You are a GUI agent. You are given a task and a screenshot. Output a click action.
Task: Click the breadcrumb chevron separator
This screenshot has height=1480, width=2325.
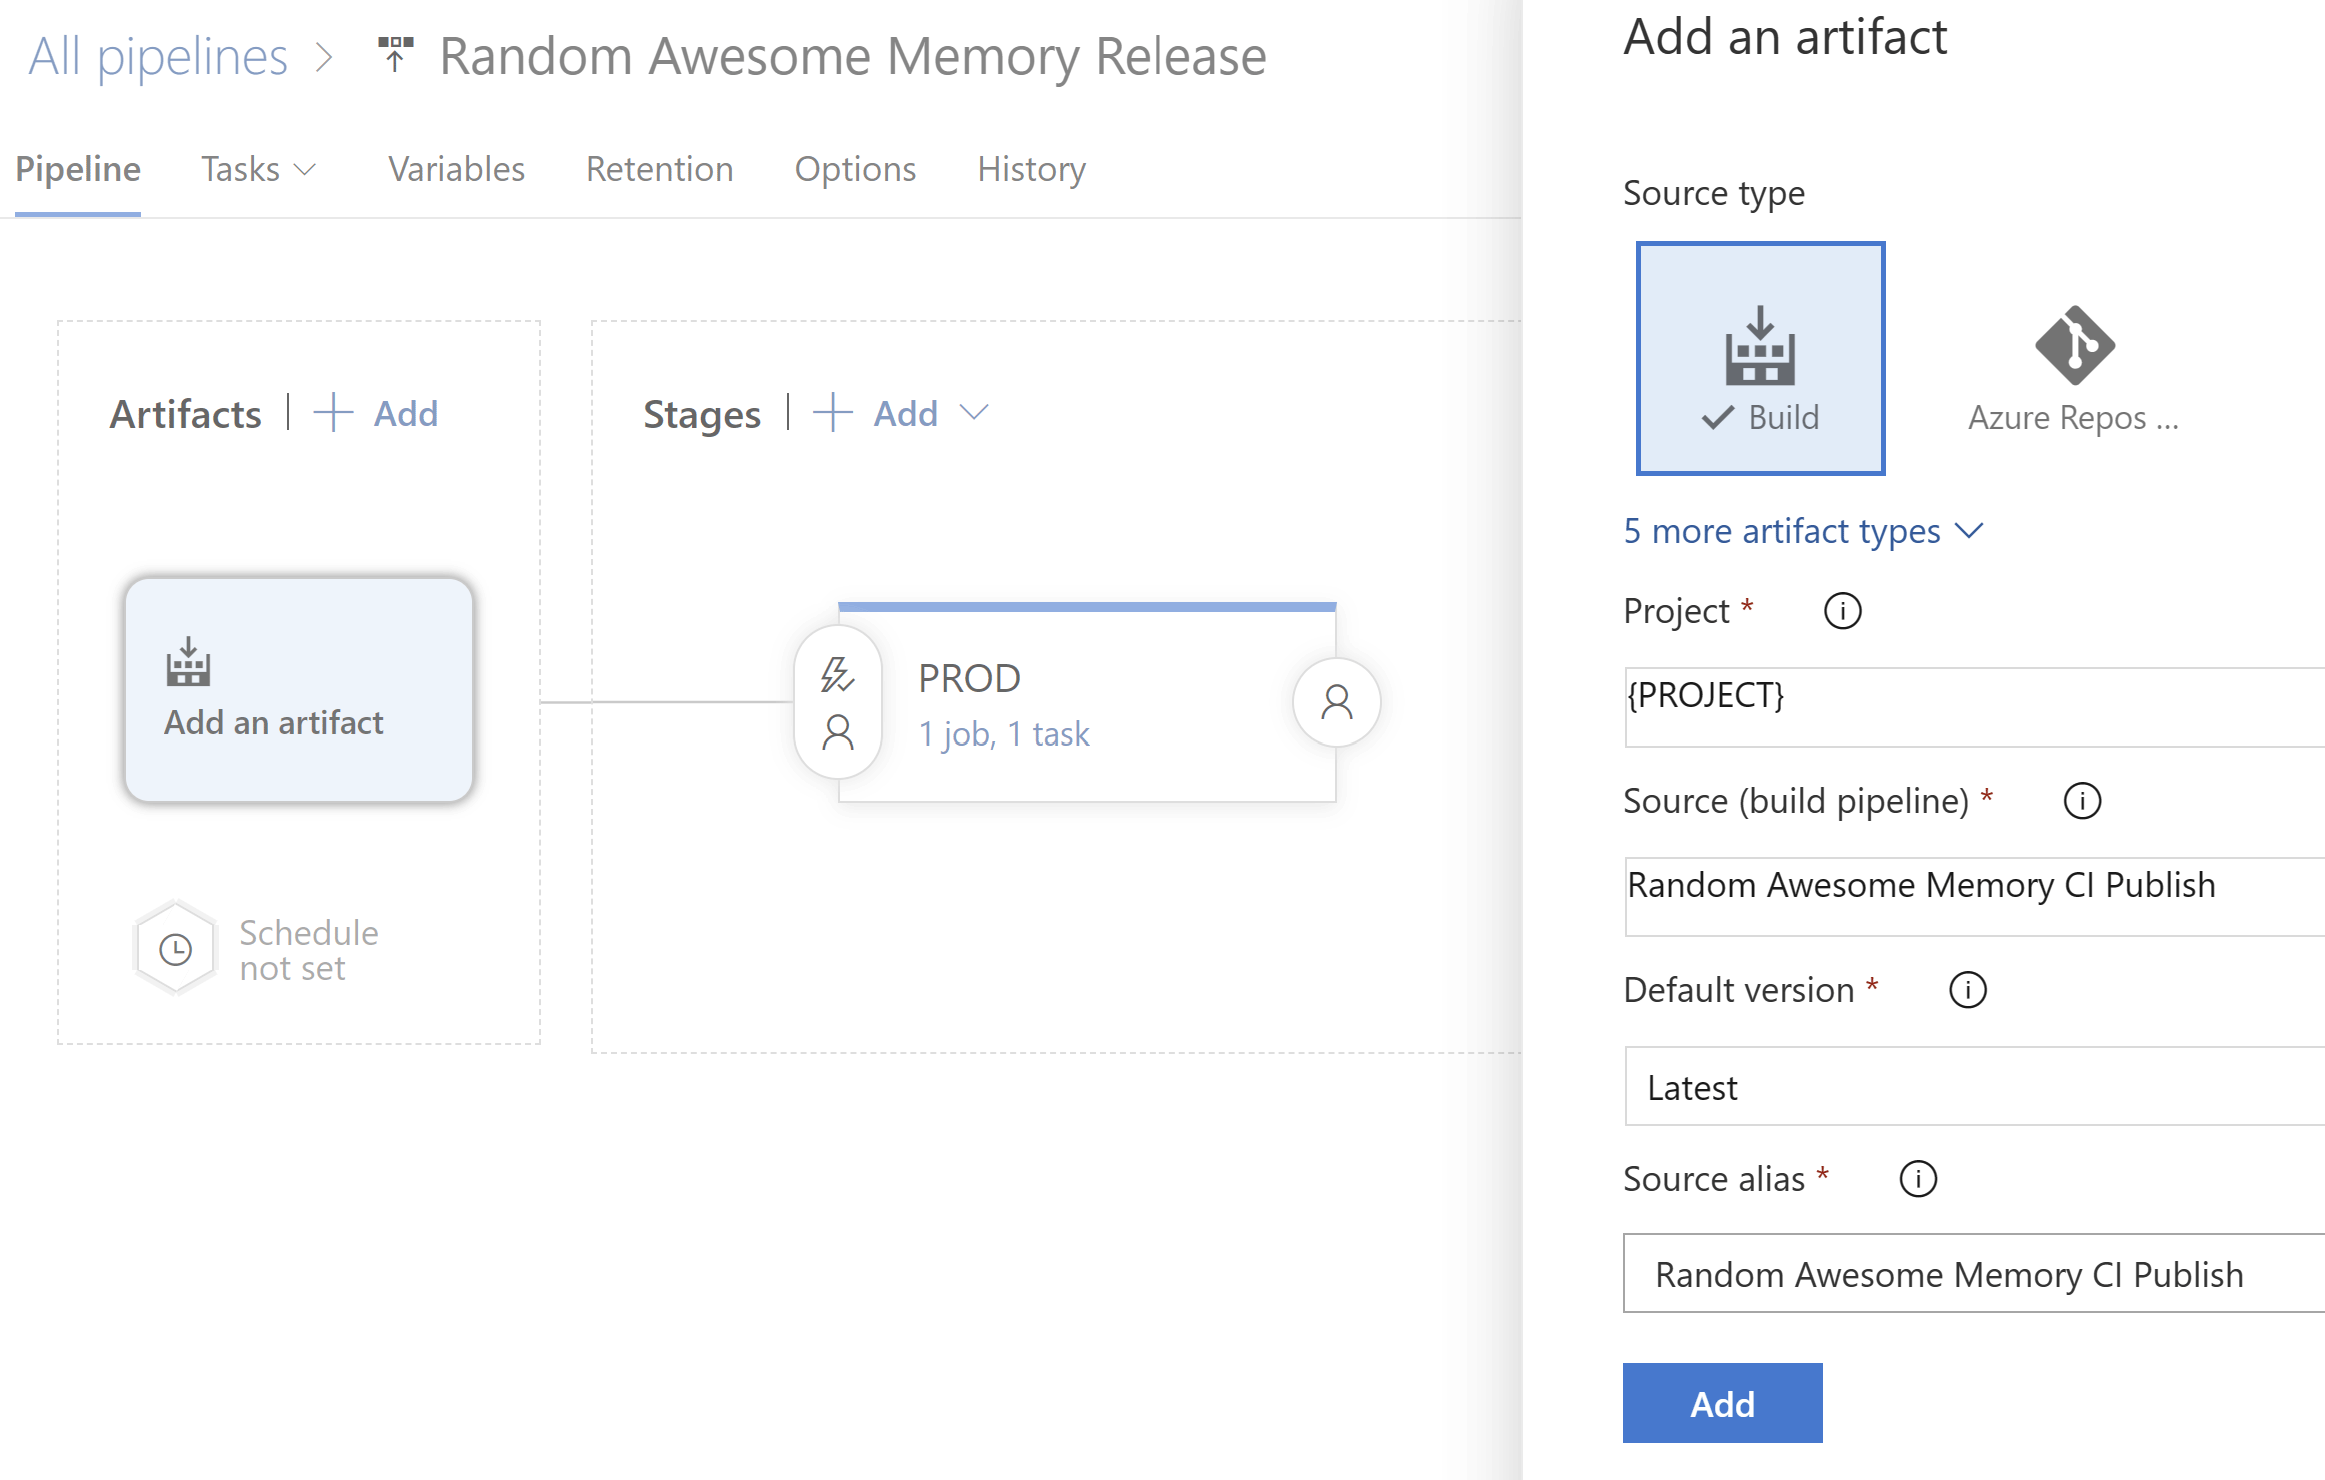click(323, 57)
